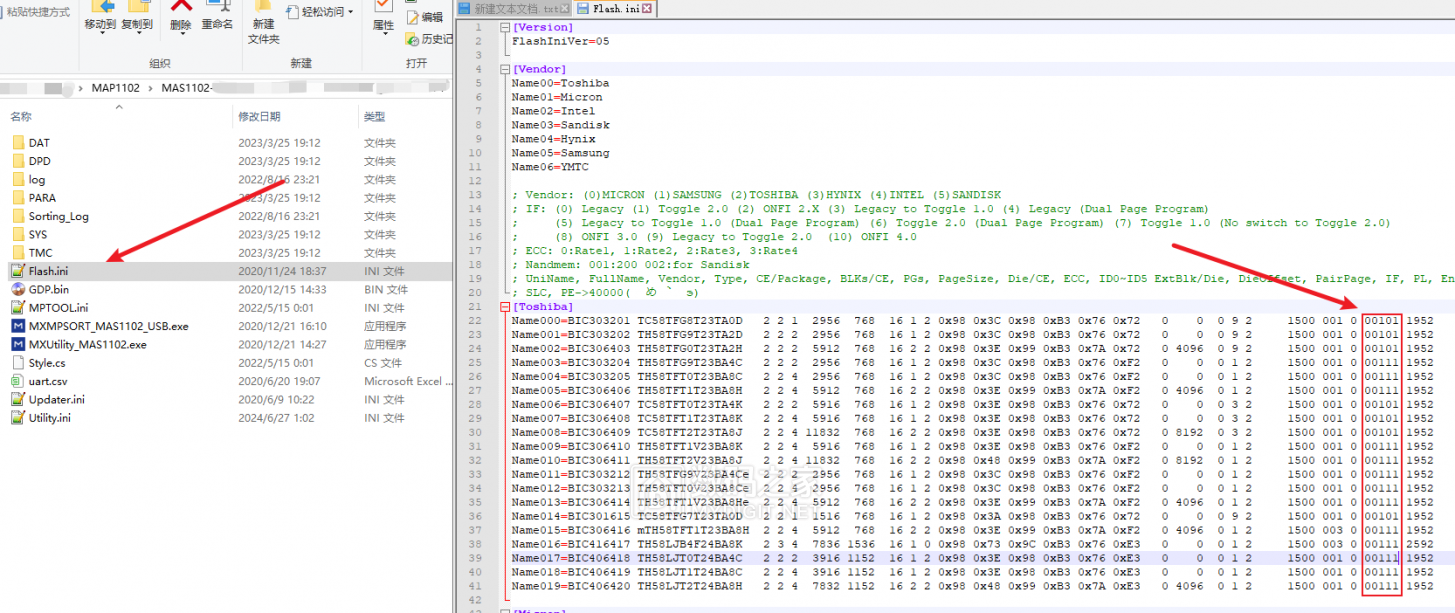Click the MPTOOL.ini file icon
The height and width of the screenshot is (613, 1455).
click(x=18, y=308)
